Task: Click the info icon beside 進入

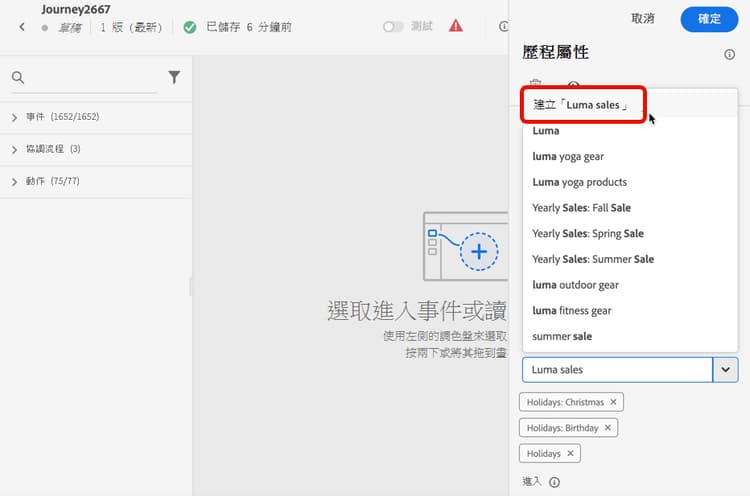Action: click(554, 482)
